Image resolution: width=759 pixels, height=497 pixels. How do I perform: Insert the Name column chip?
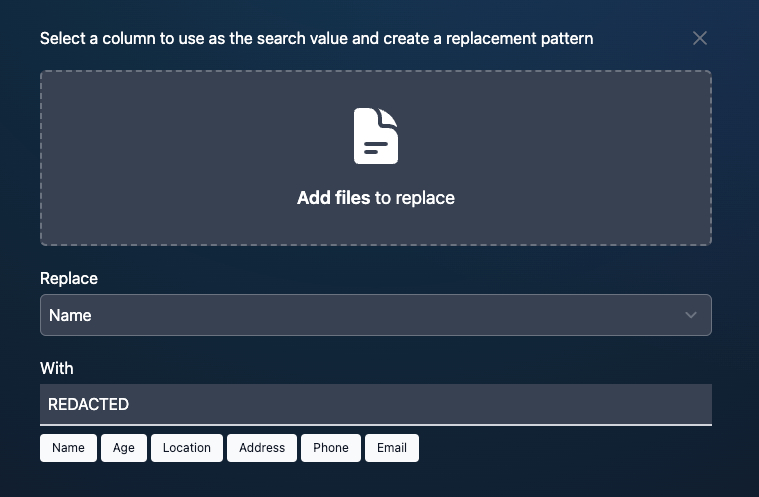tap(68, 448)
